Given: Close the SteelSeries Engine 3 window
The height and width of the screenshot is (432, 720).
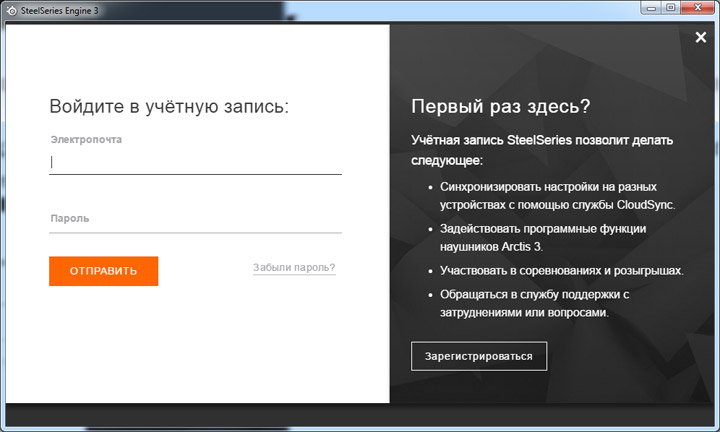Looking at the screenshot, I should coord(698,8).
